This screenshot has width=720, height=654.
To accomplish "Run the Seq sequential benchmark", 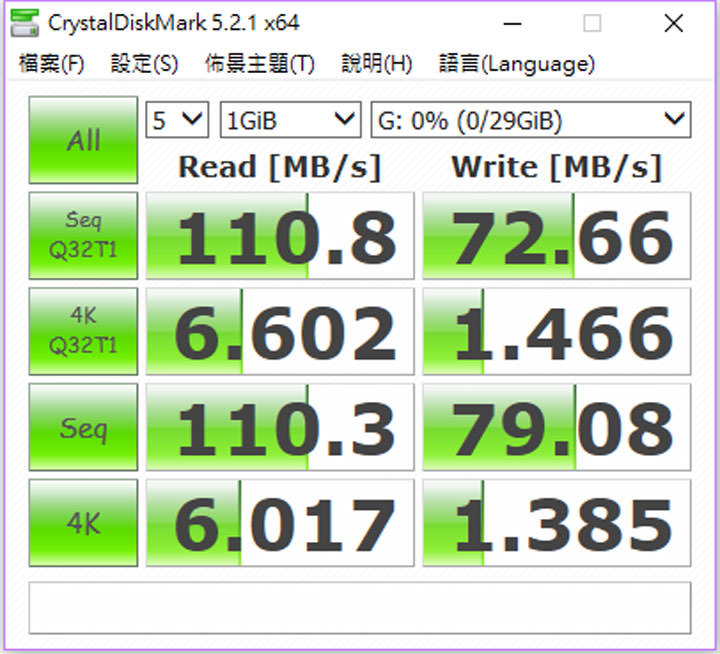I will point(83,428).
